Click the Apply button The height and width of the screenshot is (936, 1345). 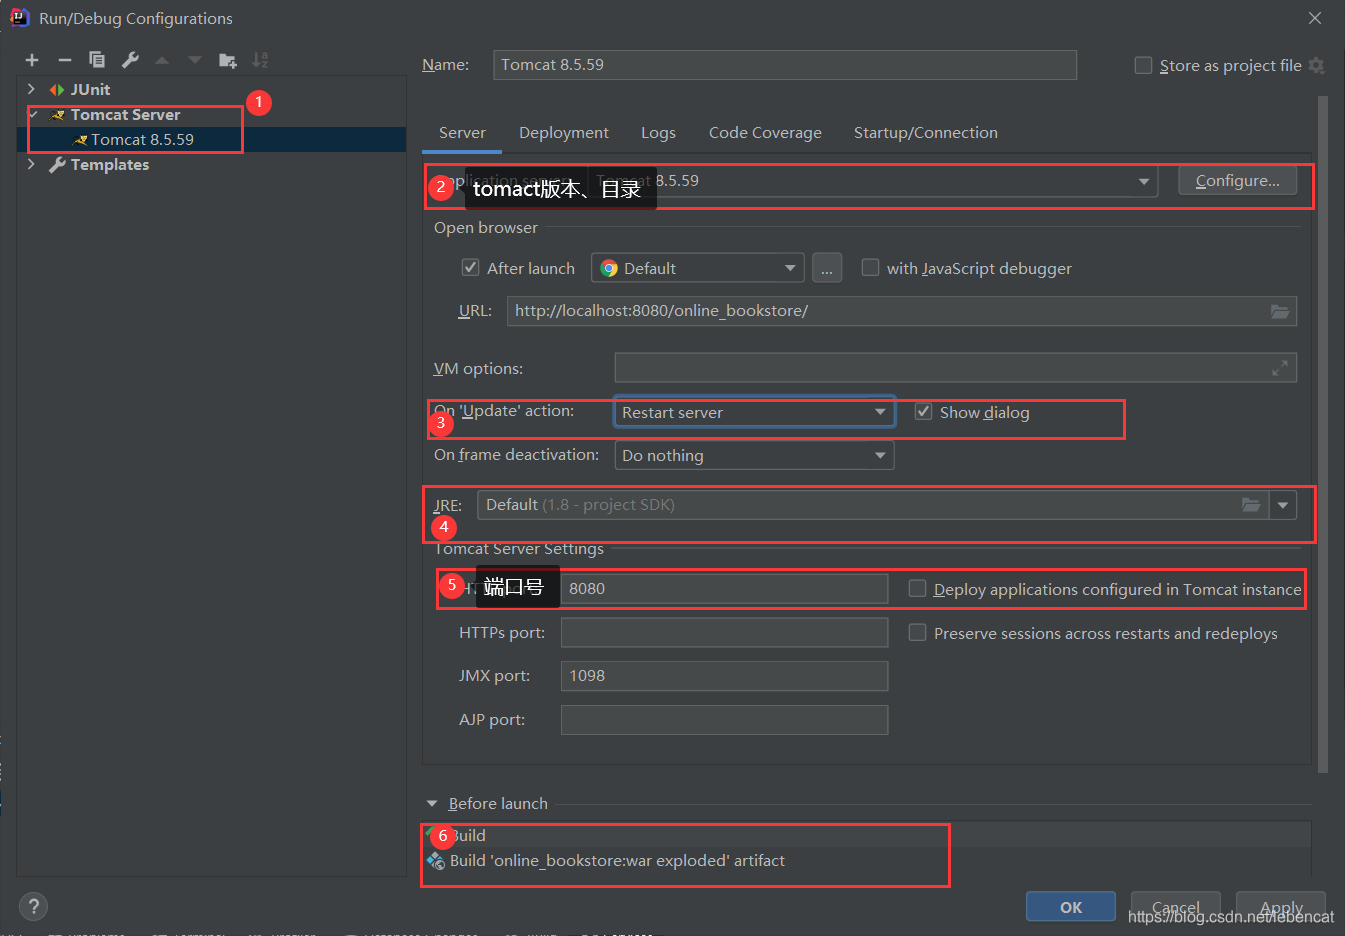click(1281, 907)
